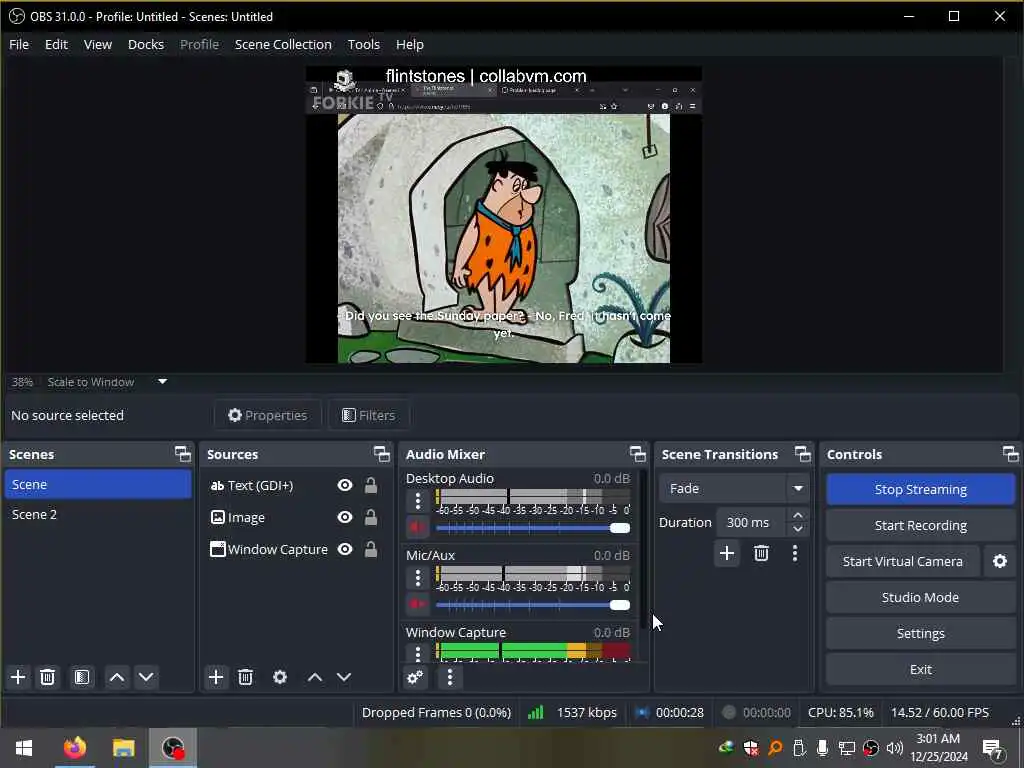Move scene down arrow in Scenes panel
Screen dimensions: 1024x768
click(x=146, y=677)
